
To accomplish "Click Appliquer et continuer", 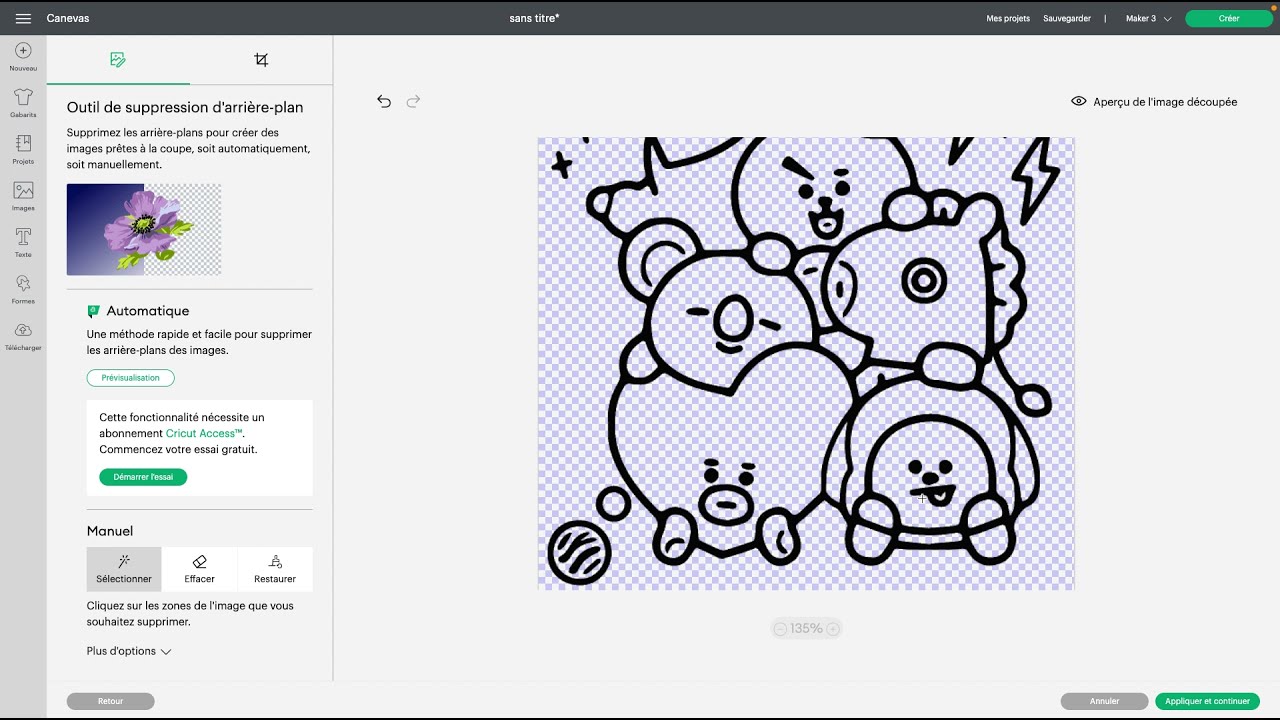I will 1208,701.
